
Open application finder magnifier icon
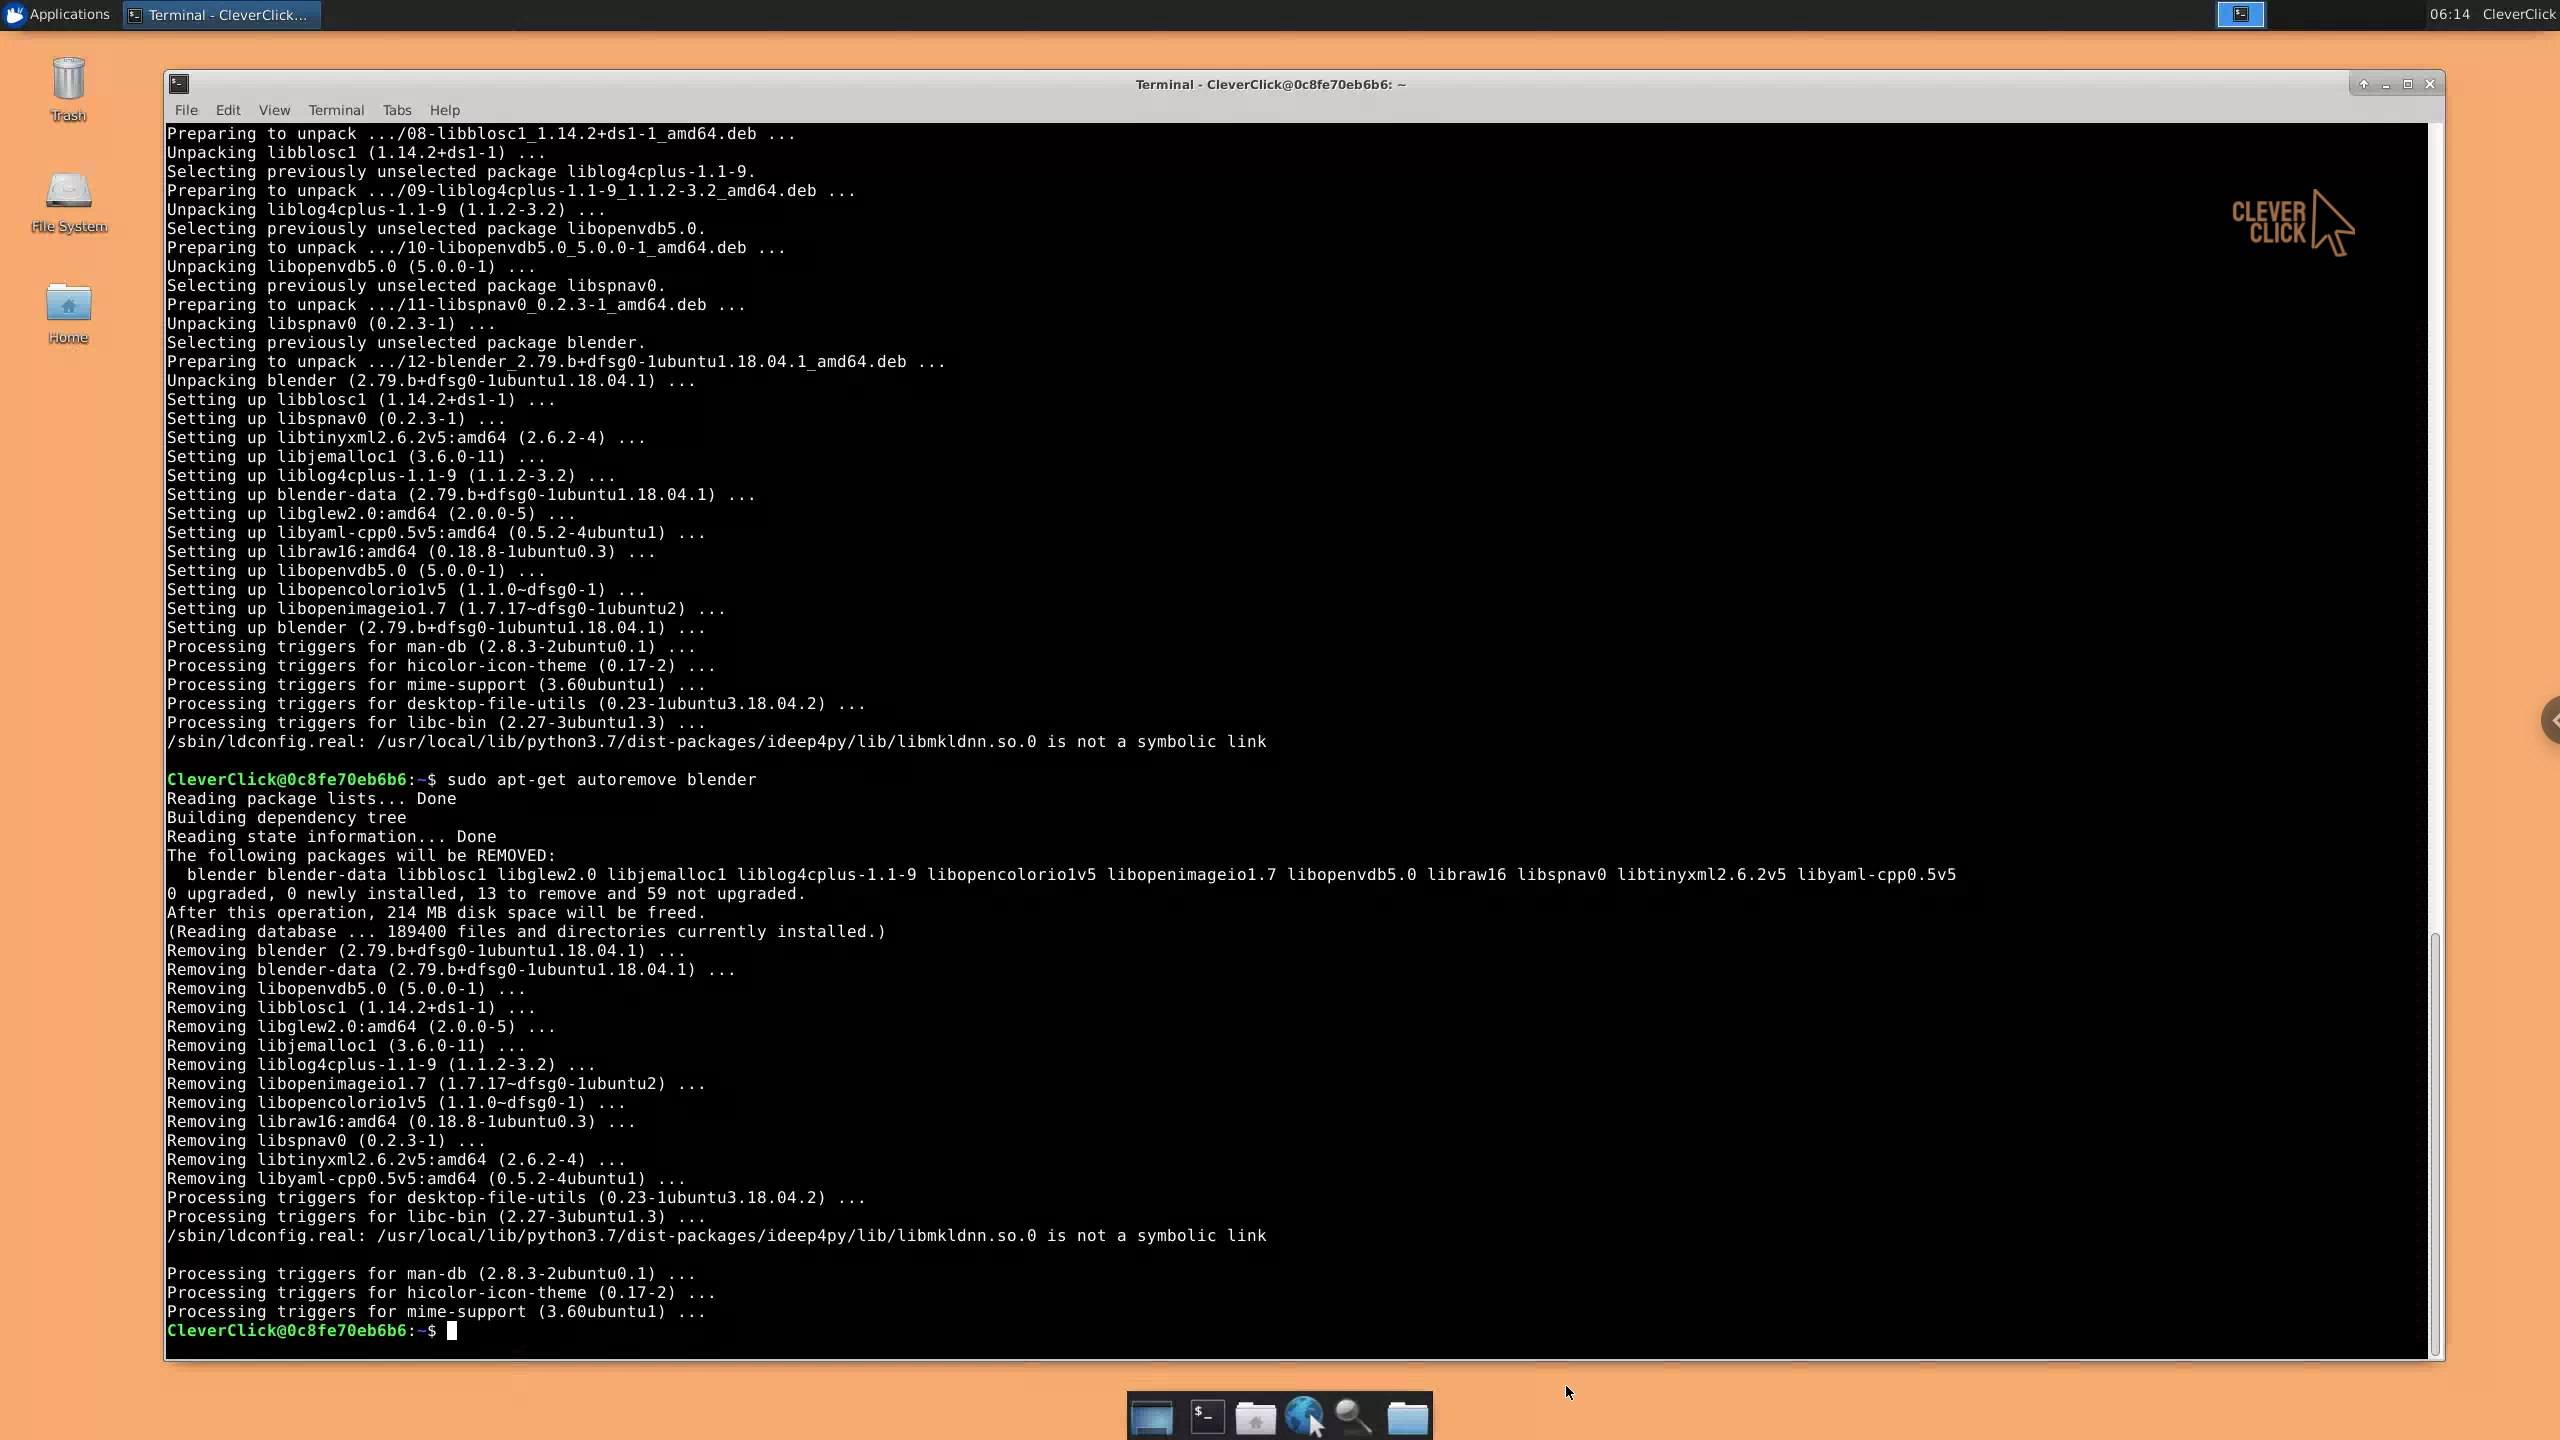1354,1417
